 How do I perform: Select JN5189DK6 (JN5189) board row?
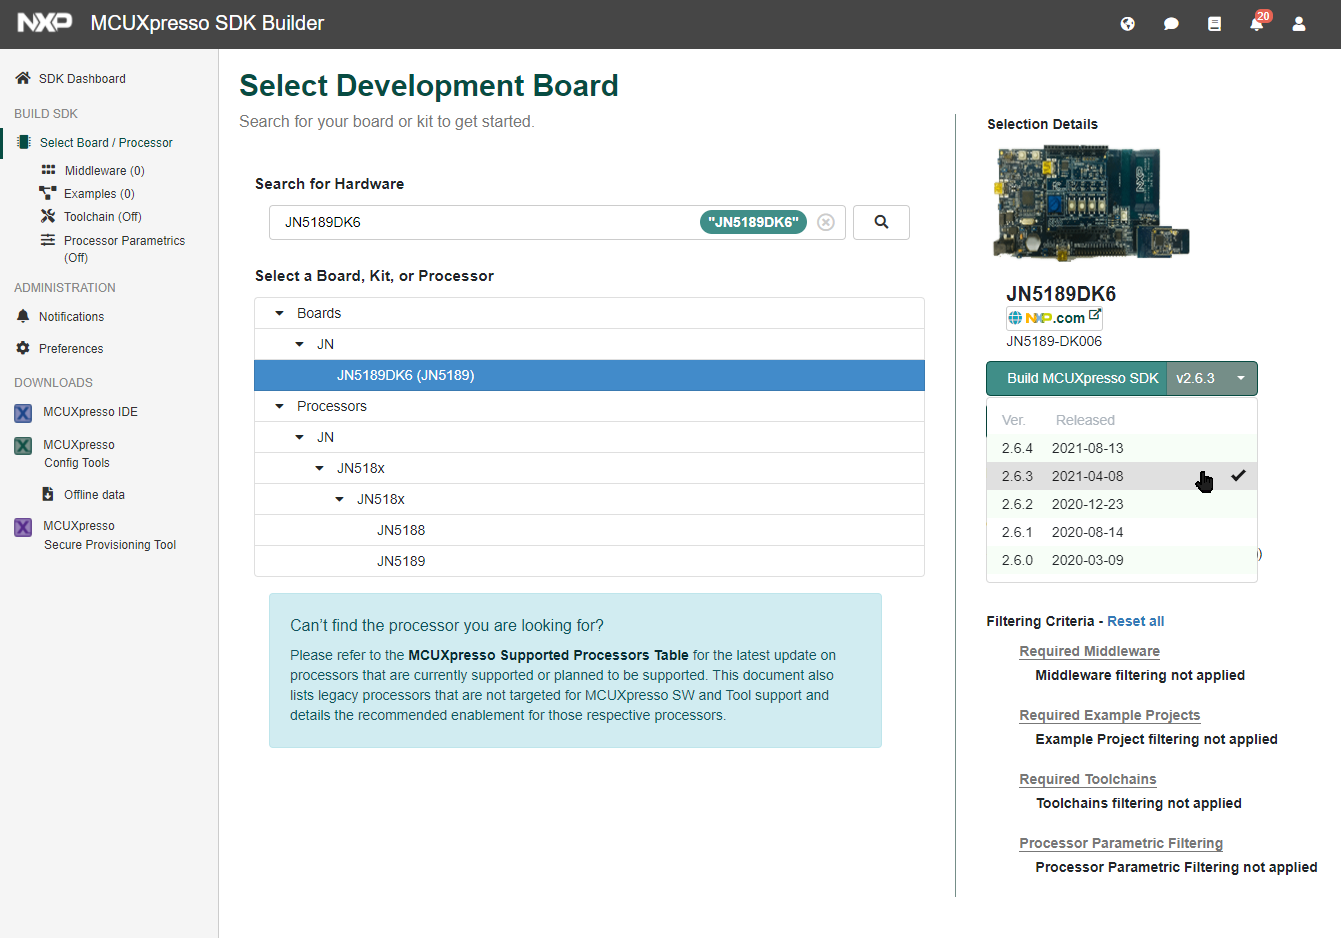click(589, 375)
